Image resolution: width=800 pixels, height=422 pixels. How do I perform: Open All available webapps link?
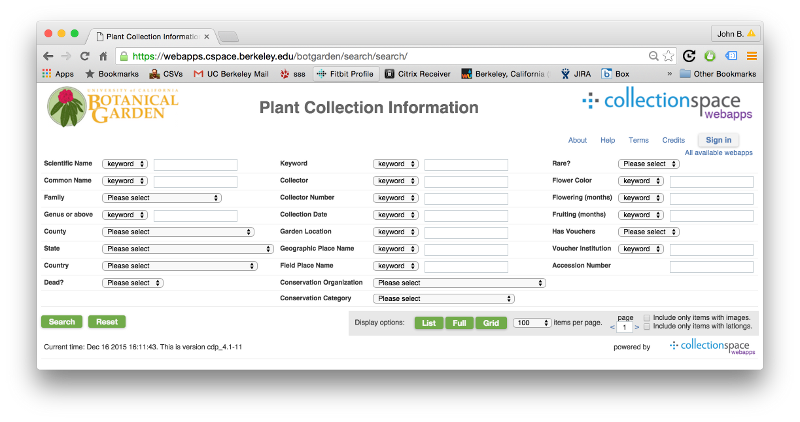[x=718, y=153]
